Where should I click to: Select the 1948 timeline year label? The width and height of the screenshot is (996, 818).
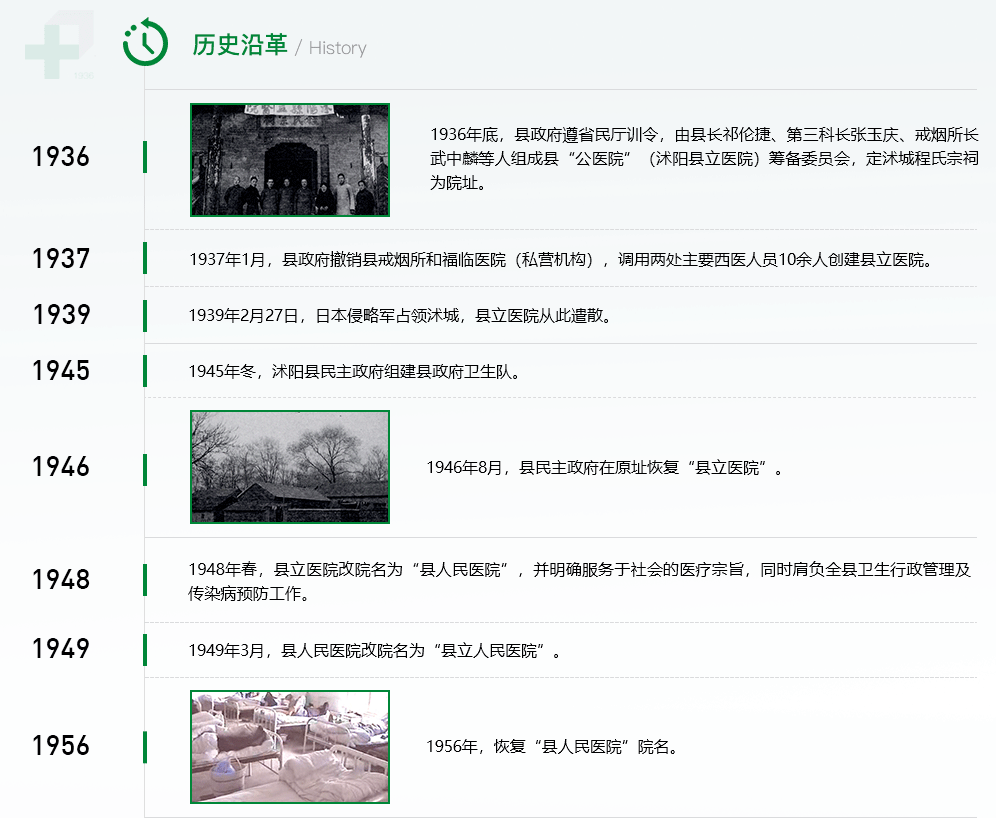tap(61, 580)
